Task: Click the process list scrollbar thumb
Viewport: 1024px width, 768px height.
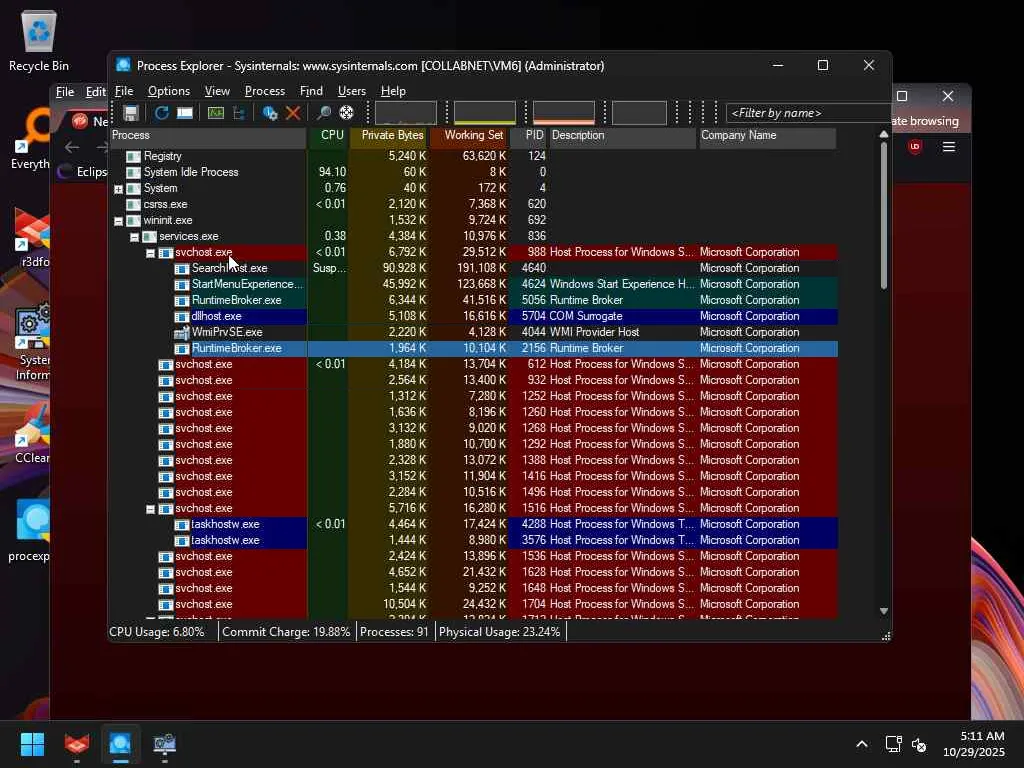Action: 884,216
